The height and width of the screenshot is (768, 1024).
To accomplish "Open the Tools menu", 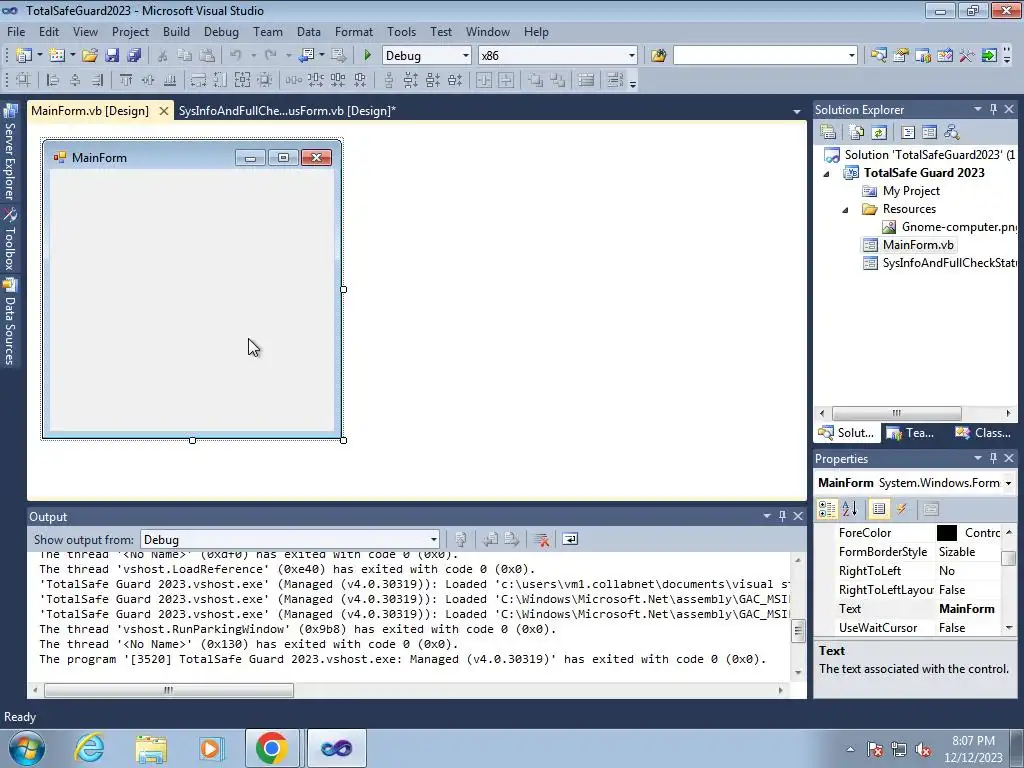I will tap(401, 31).
